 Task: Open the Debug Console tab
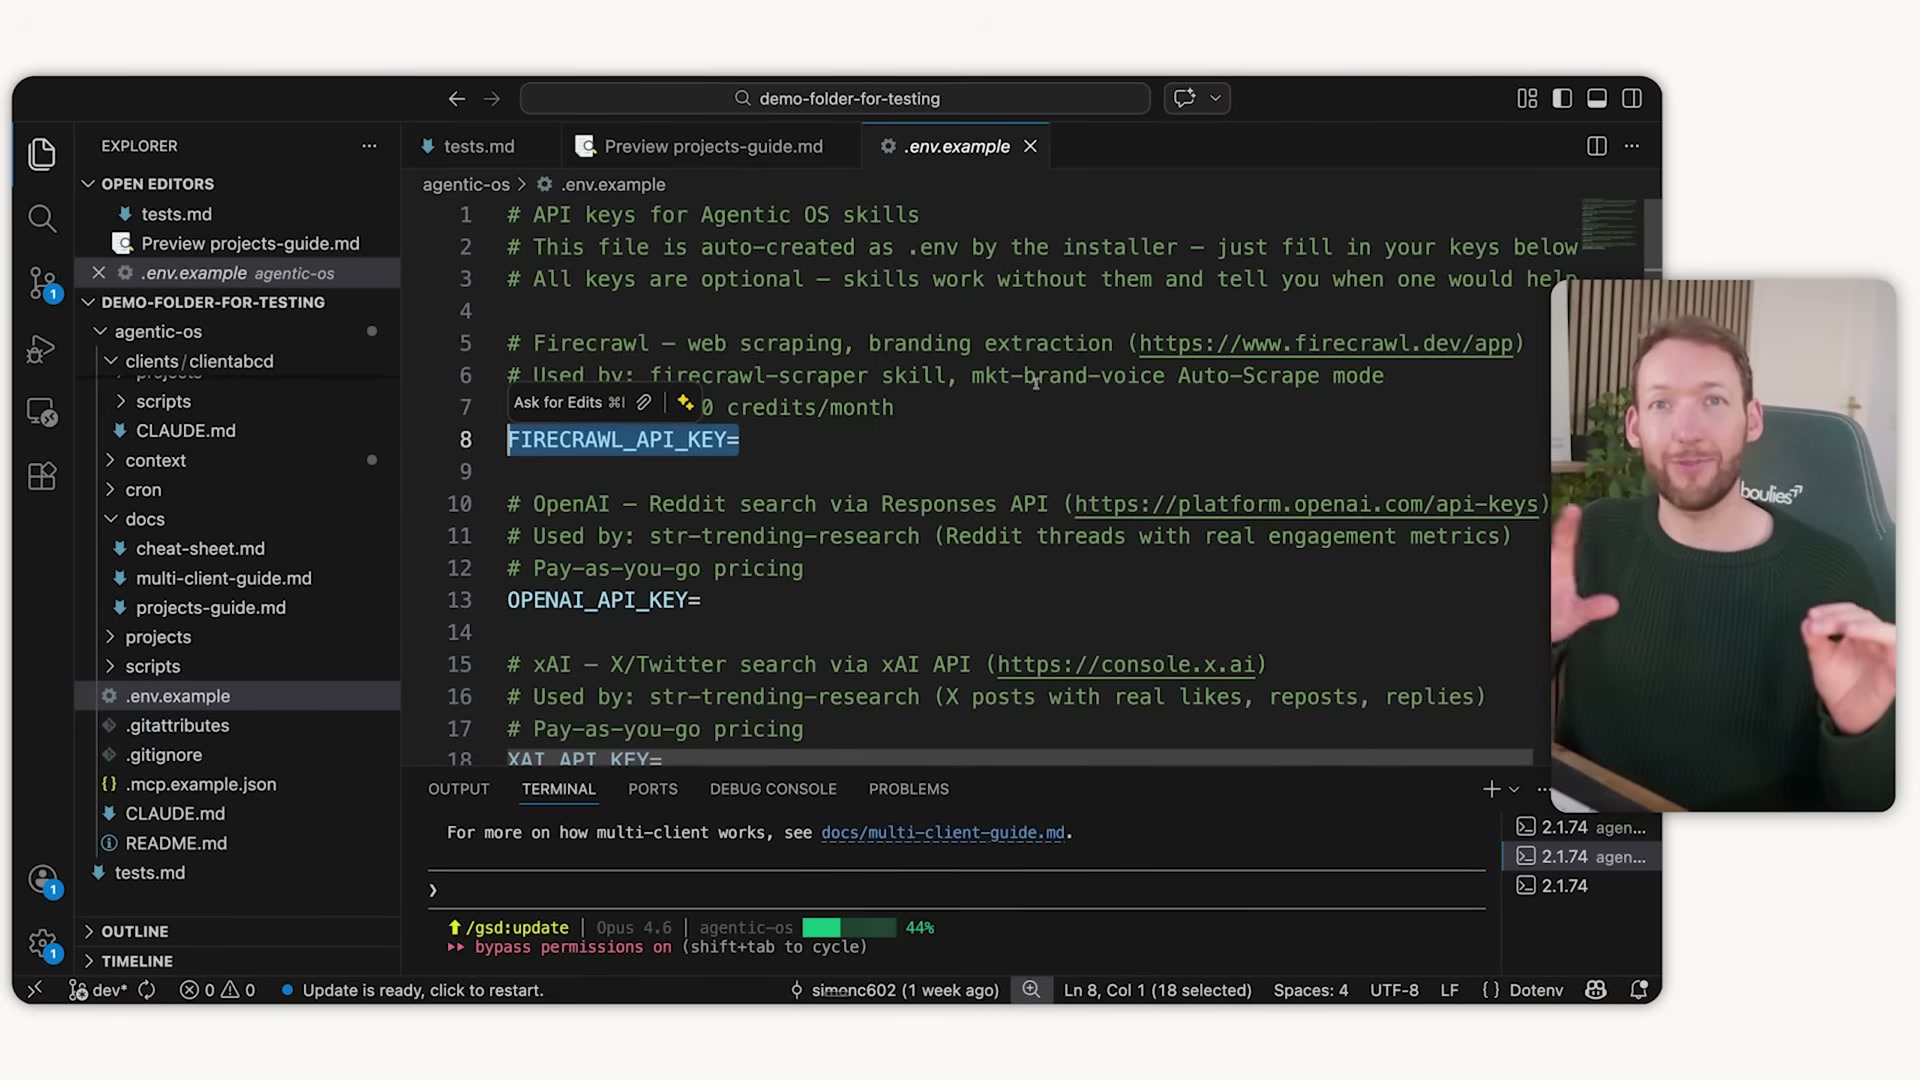coord(773,789)
